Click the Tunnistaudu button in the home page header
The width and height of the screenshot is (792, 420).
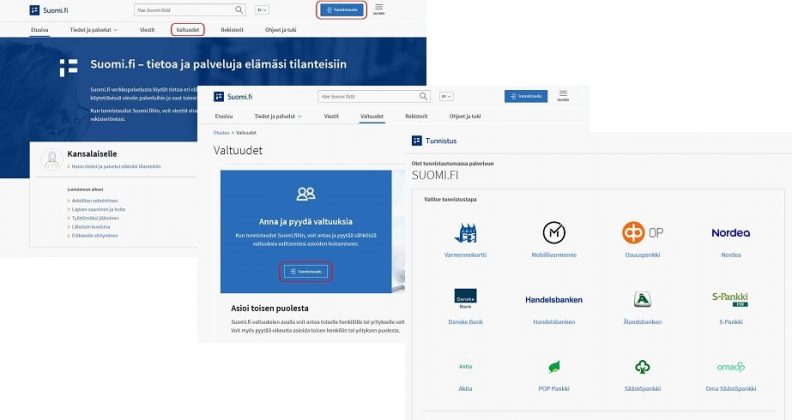tap(342, 10)
